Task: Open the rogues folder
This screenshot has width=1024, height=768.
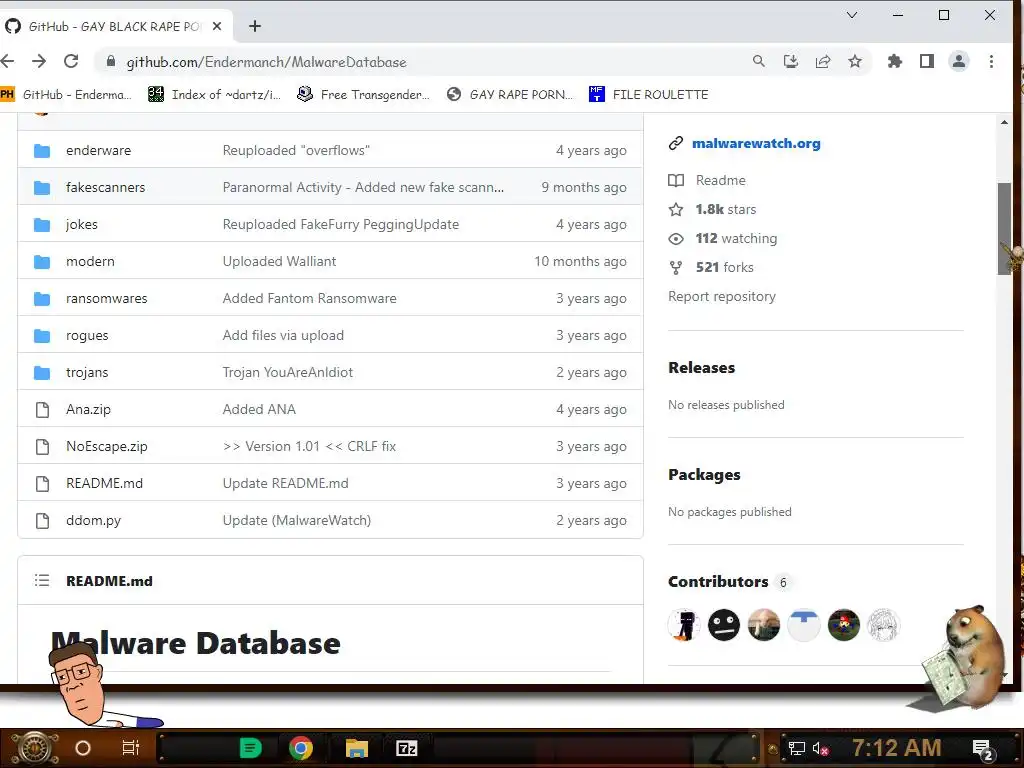Action: click(87, 336)
